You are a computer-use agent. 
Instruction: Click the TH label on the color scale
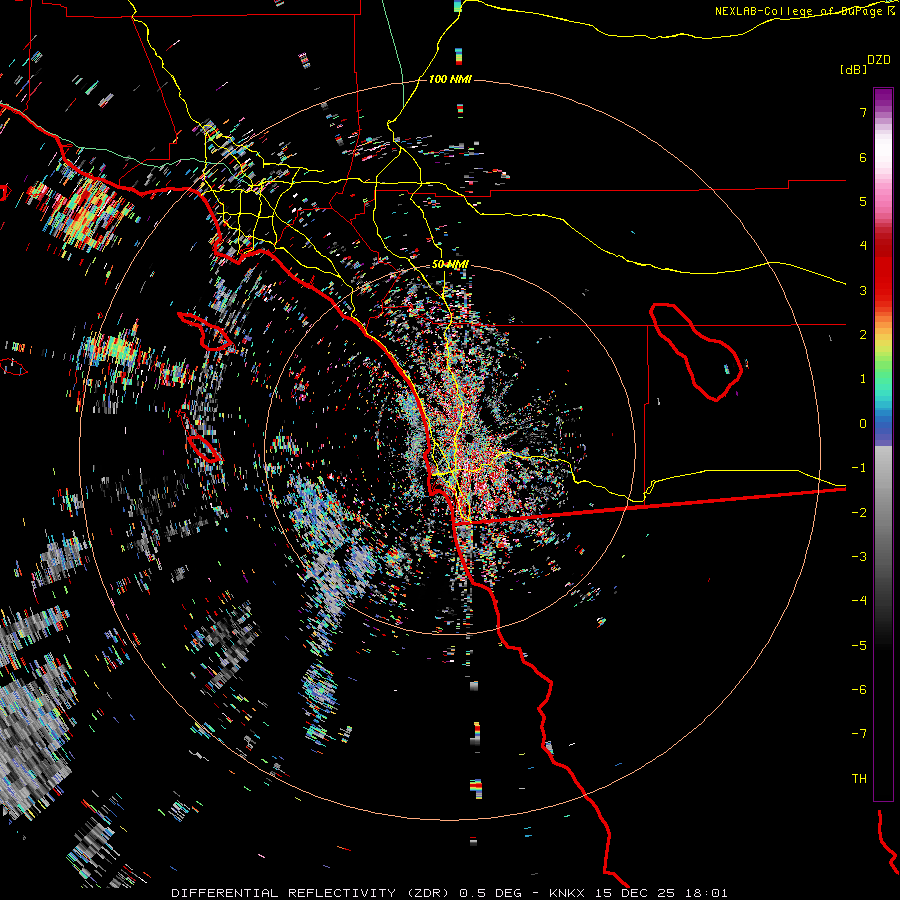pyautogui.click(x=859, y=779)
